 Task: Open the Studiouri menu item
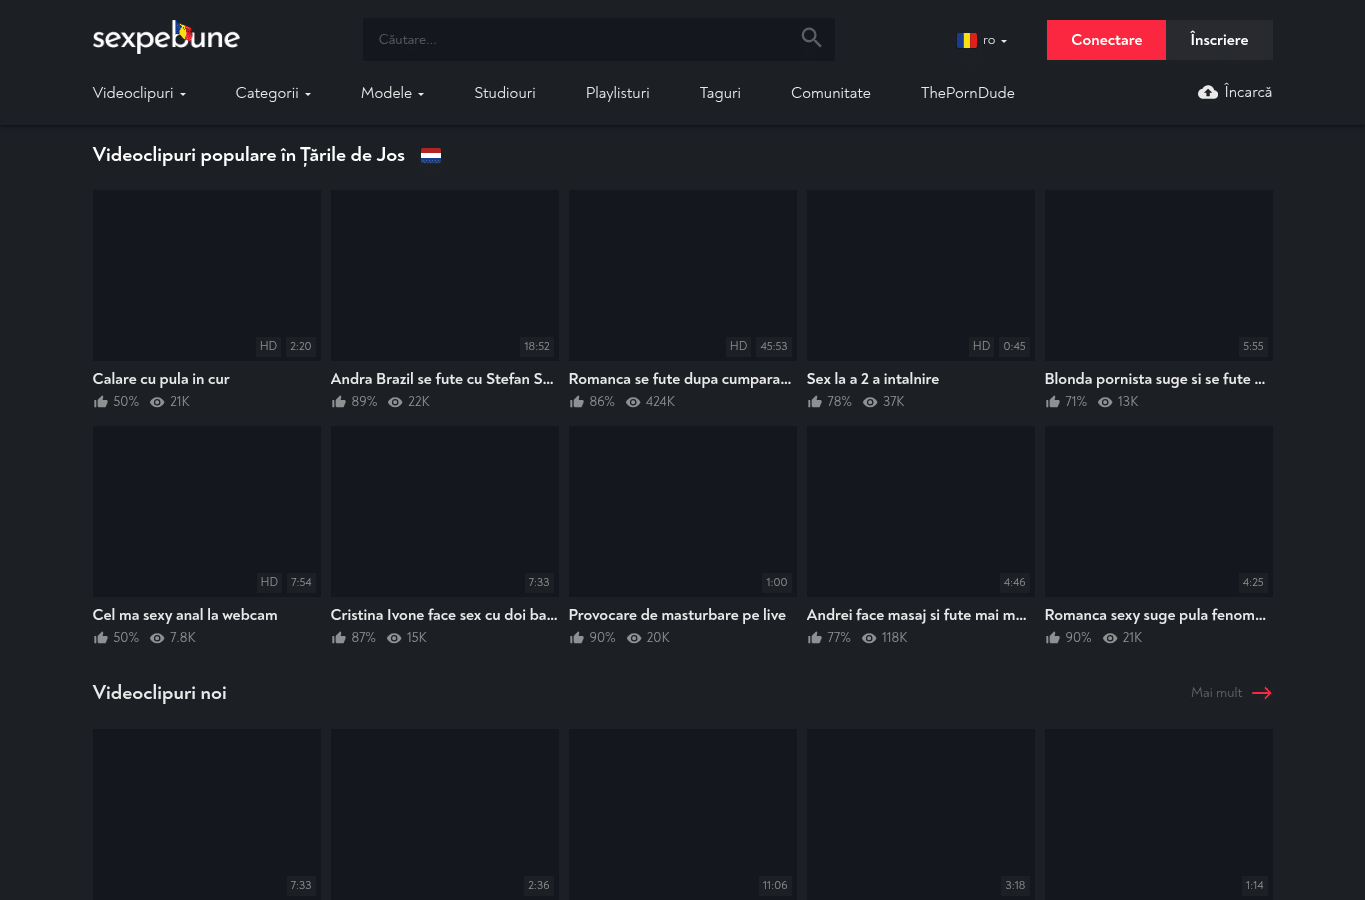click(x=505, y=93)
